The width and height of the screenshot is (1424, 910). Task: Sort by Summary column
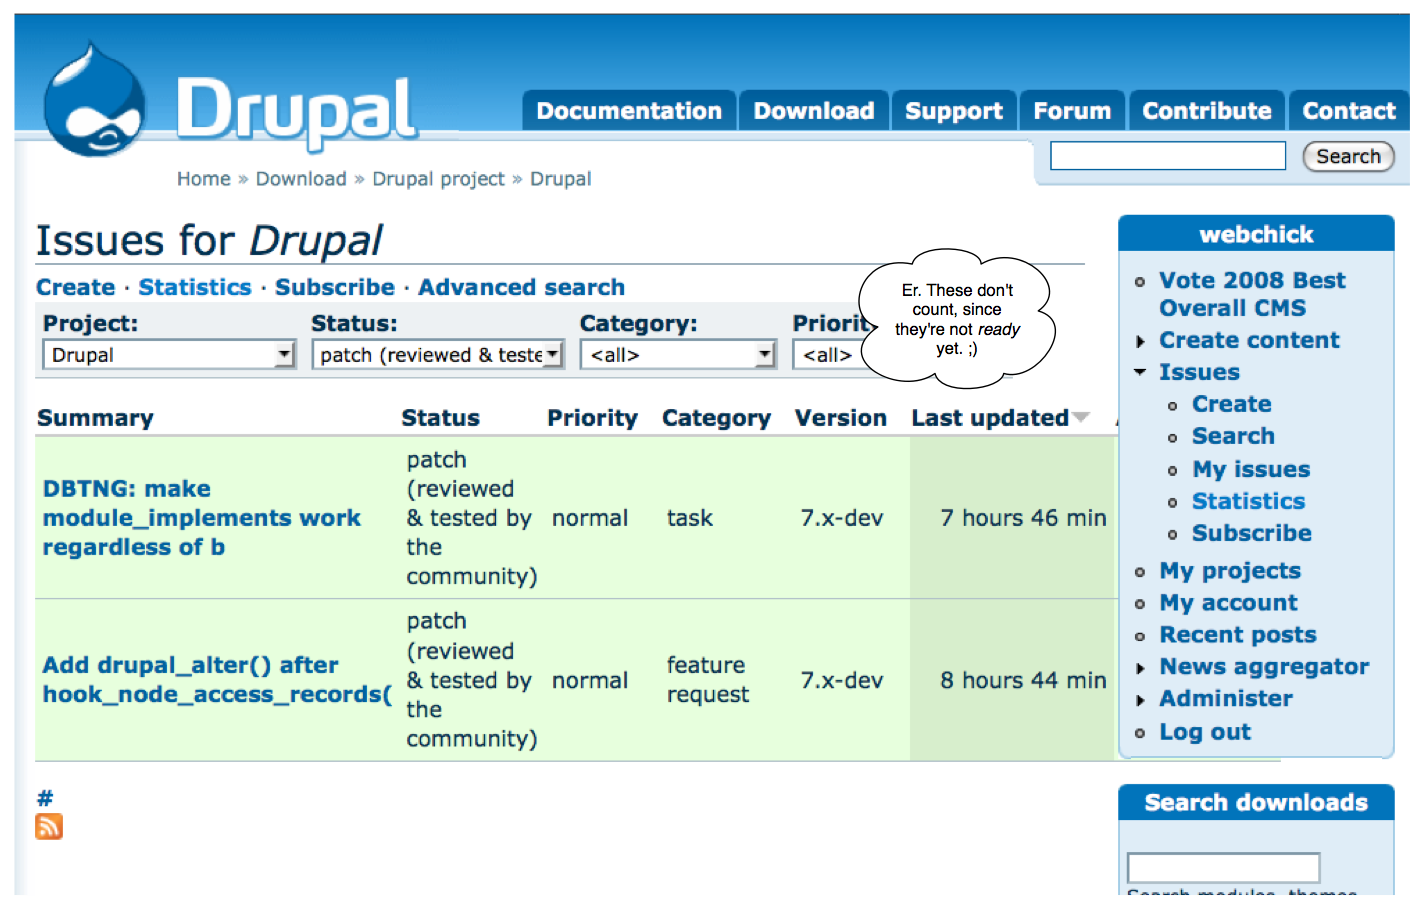tap(95, 418)
